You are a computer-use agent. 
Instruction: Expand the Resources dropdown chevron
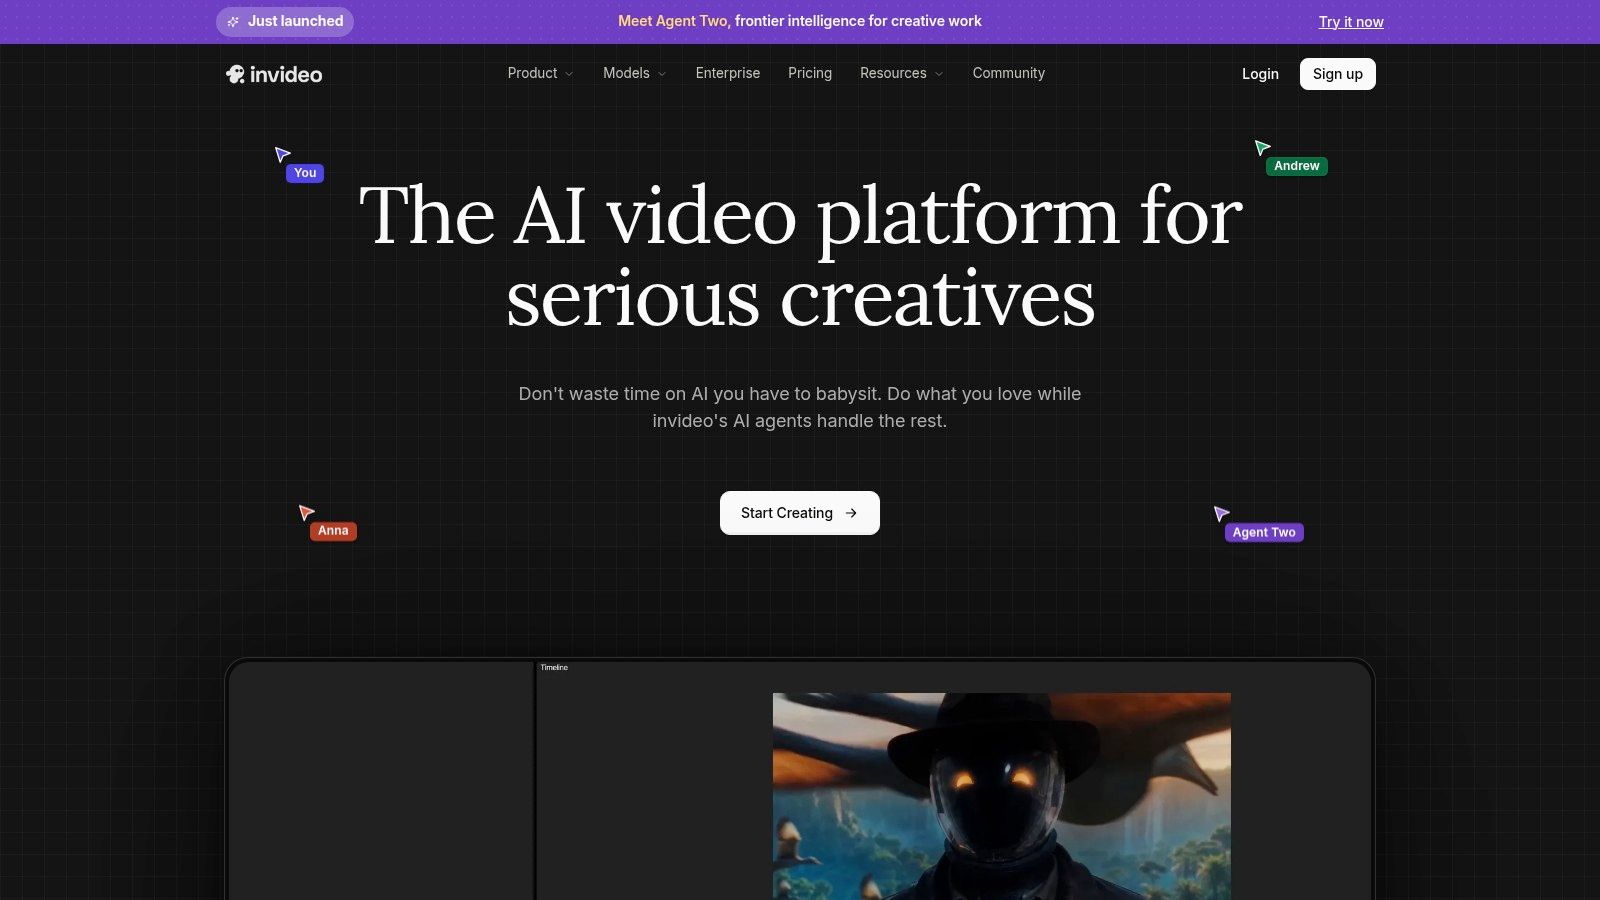pyautogui.click(x=939, y=74)
